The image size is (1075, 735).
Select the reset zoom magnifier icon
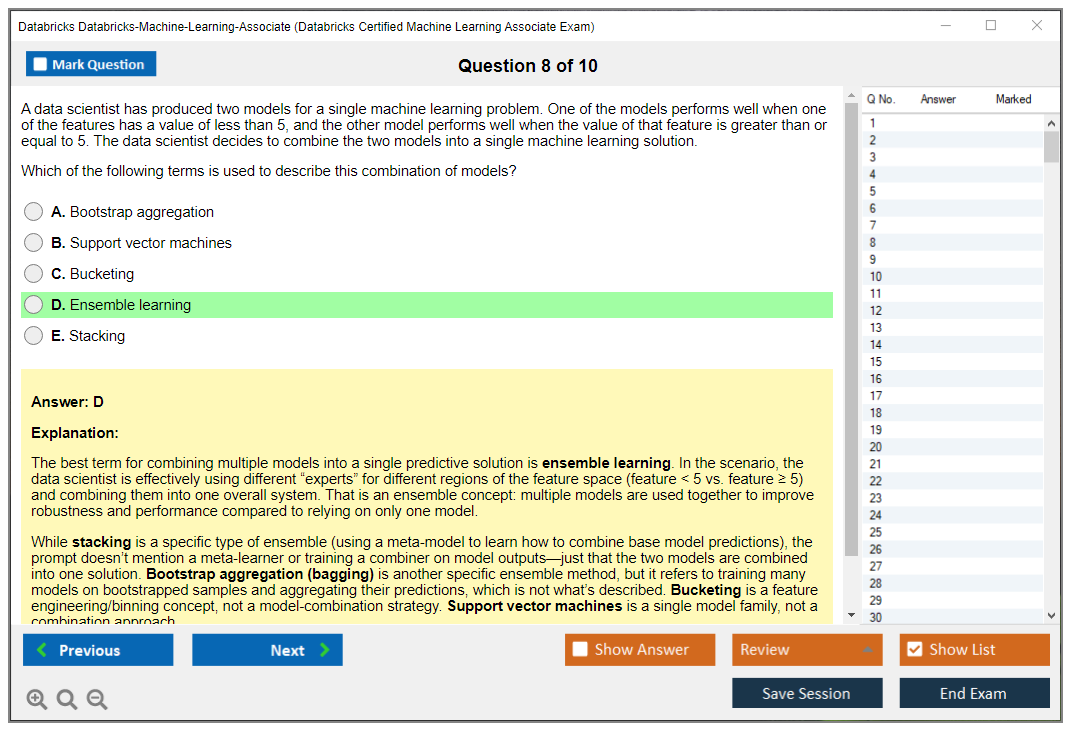click(x=66, y=699)
